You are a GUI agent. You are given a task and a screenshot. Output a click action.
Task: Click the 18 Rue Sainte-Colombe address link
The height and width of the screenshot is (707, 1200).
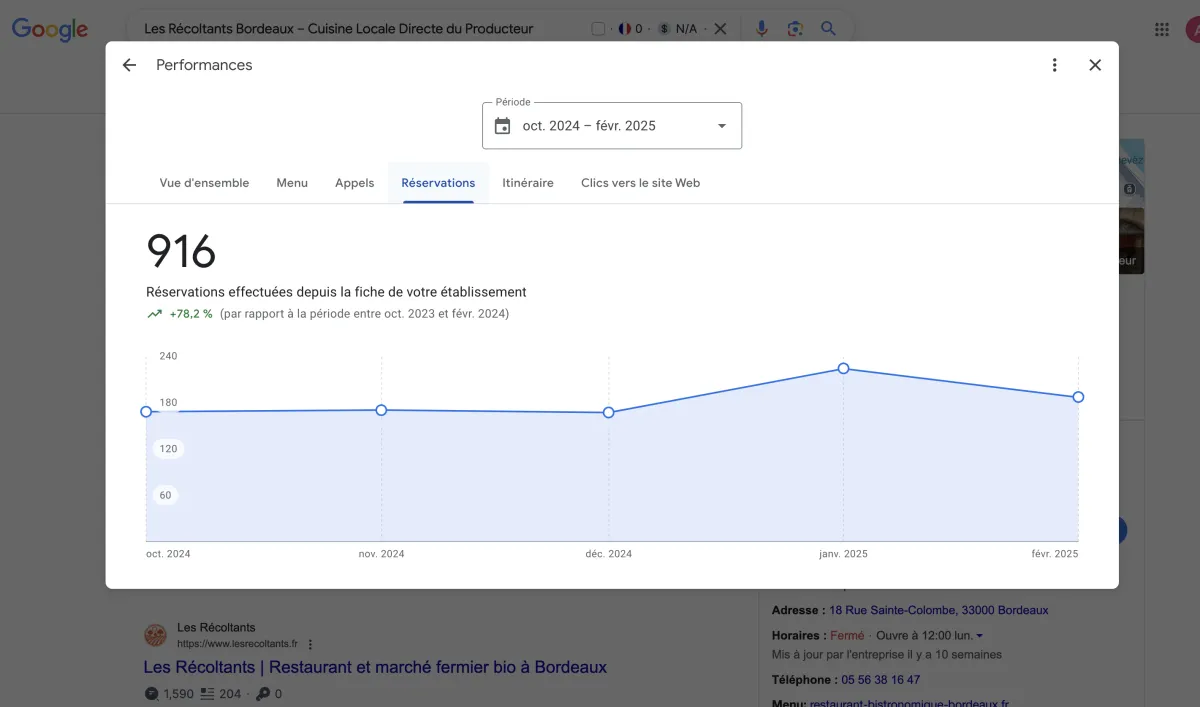point(939,610)
